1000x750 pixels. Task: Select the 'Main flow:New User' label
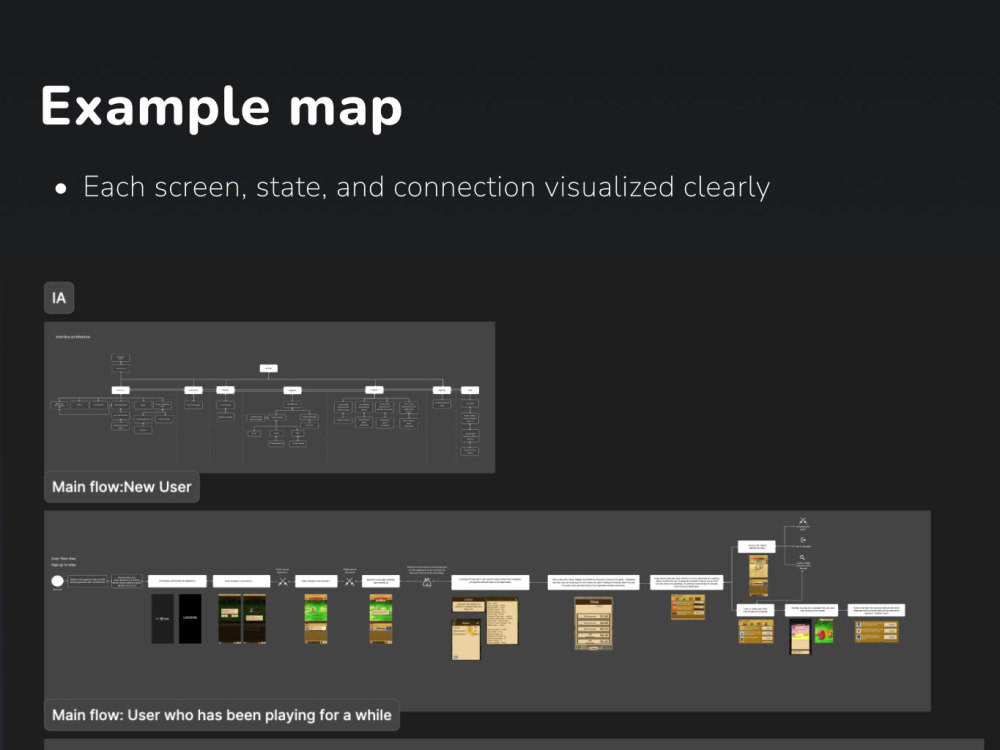(x=122, y=487)
